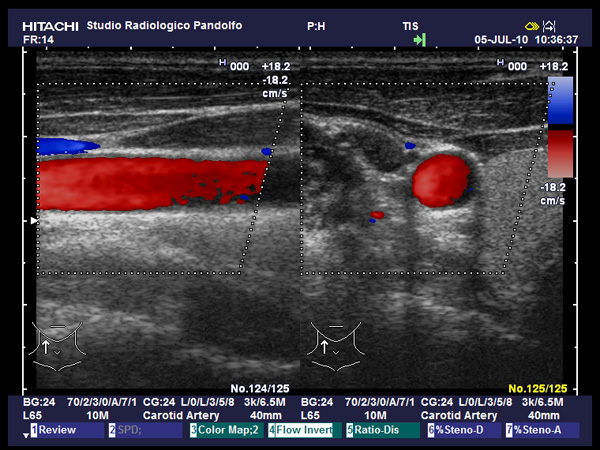Click the left panel 3k/6.5M frequency readout
Screen dimensions: 600x450
point(265,402)
